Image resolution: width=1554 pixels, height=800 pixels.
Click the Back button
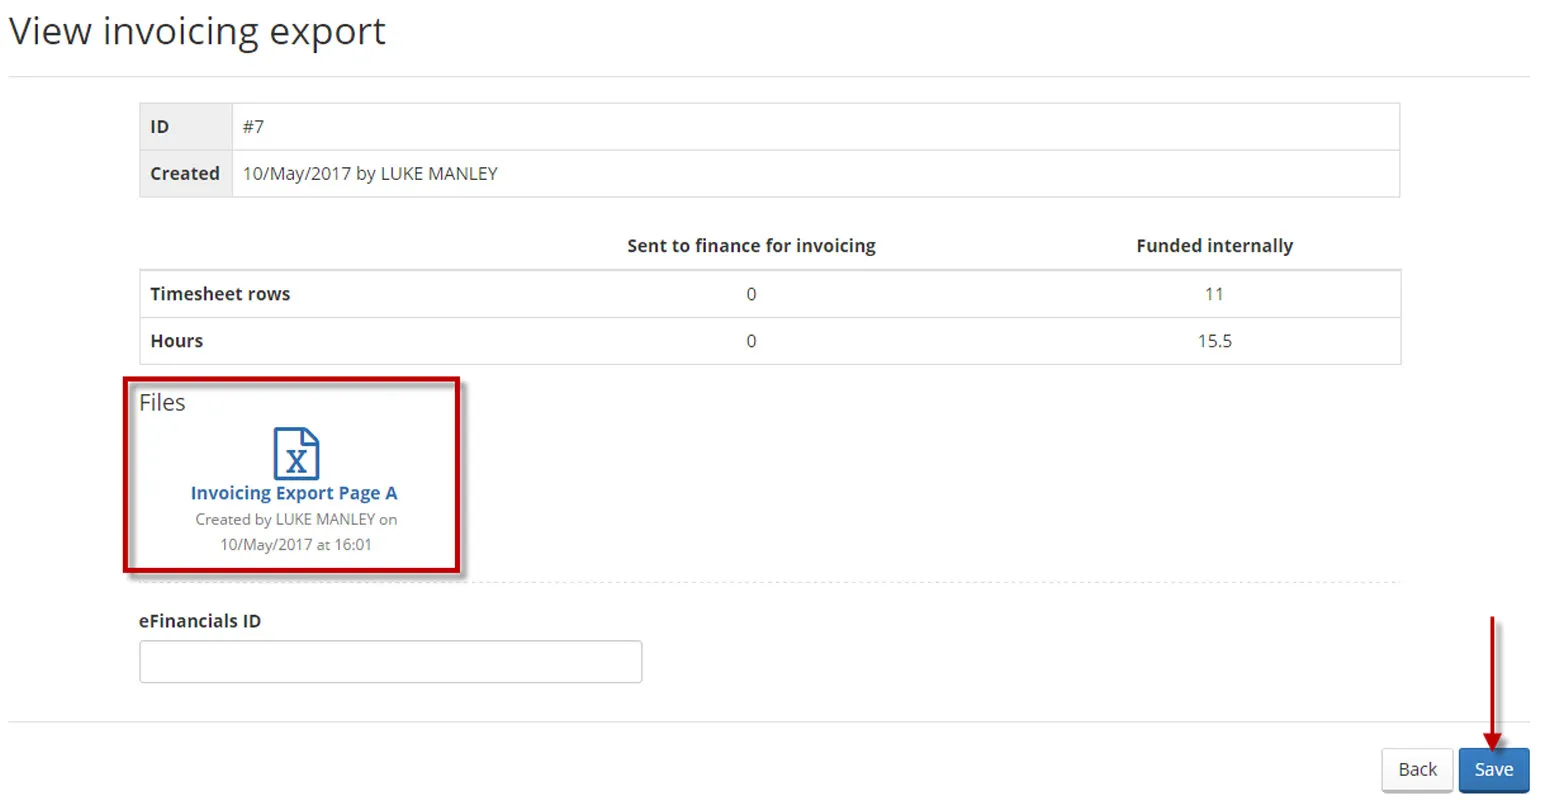pyautogui.click(x=1417, y=769)
